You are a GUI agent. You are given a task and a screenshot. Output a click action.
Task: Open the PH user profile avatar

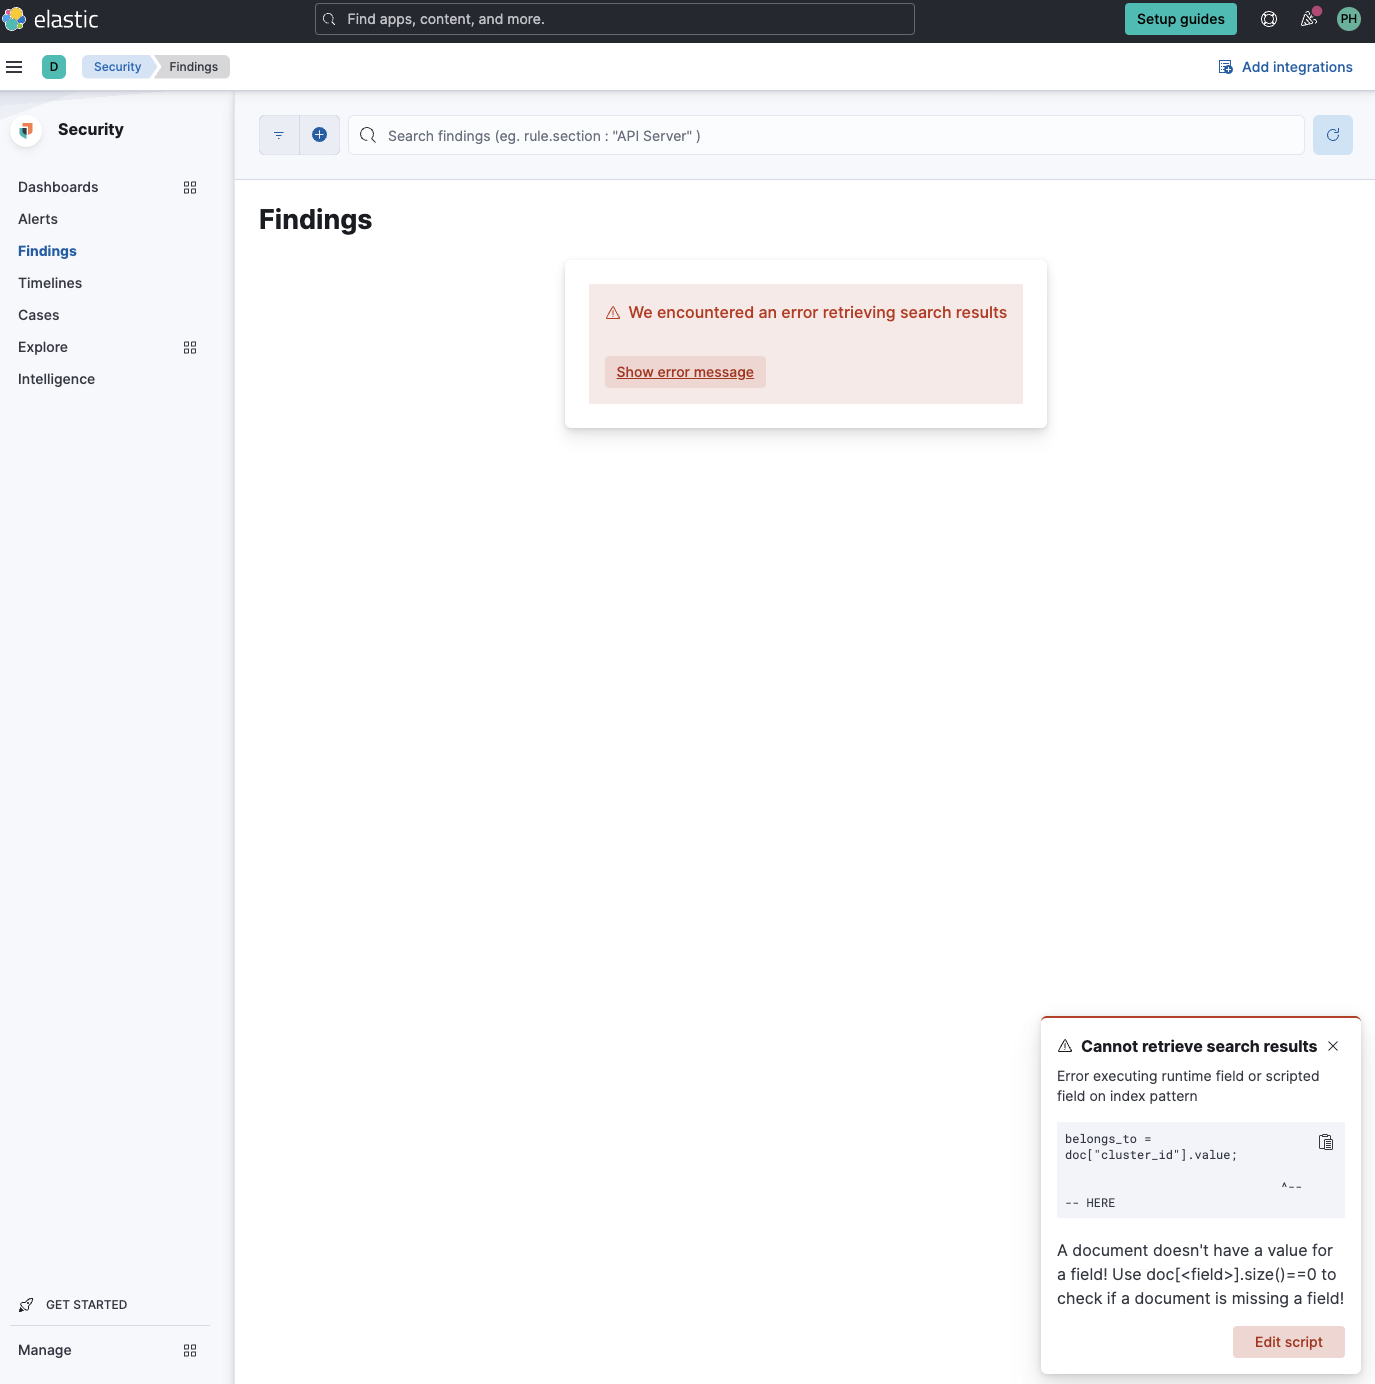(x=1349, y=19)
